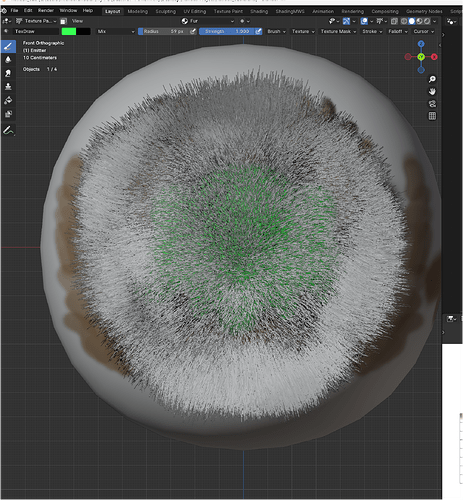The image size is (463, 500).
Task: Toggle radius pressure sensitivity icon
Action: coord(193,31)
